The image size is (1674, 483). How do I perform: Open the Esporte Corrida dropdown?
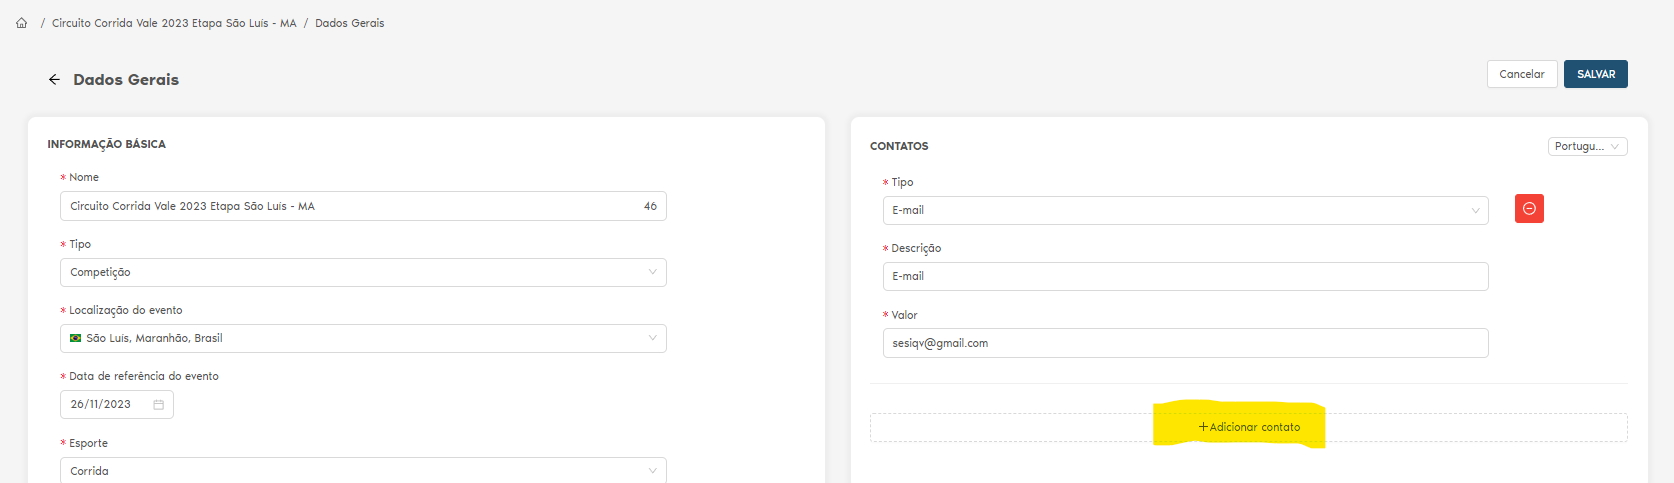(363, 470)
